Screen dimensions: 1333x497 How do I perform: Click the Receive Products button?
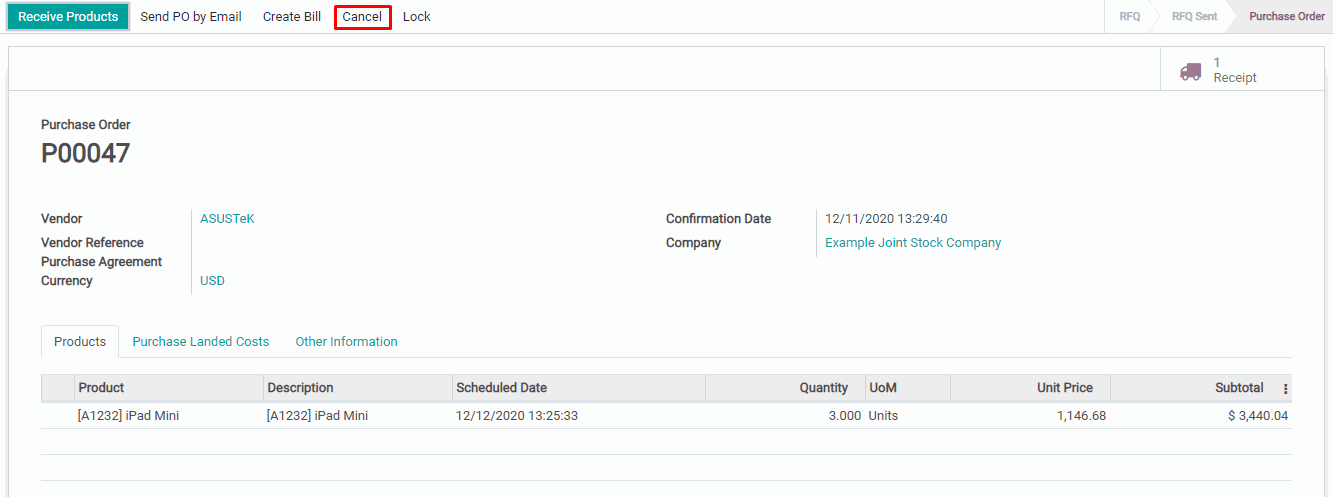tap(68, 17)
